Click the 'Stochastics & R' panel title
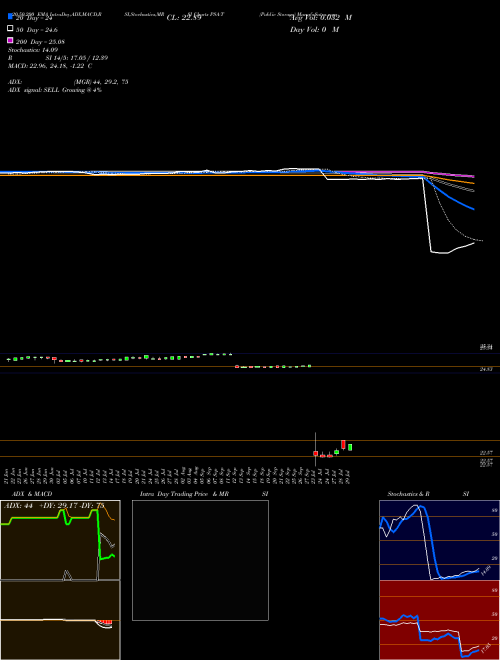 click(408, 494)
